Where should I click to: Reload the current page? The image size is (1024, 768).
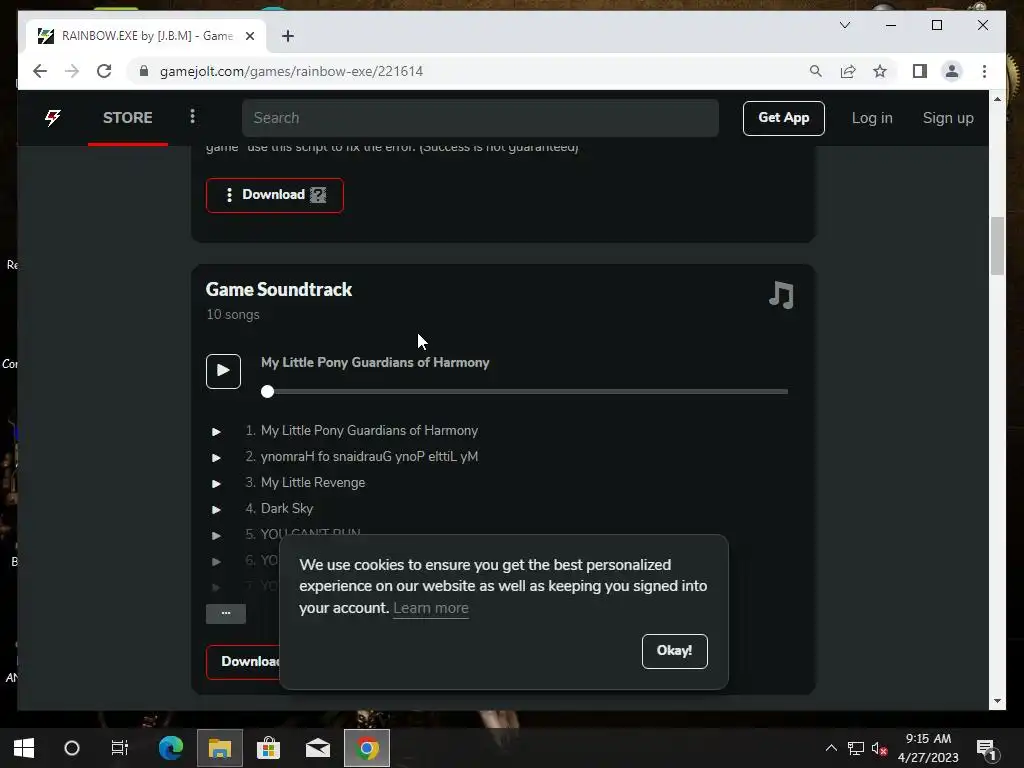click(x=104, y=71)
